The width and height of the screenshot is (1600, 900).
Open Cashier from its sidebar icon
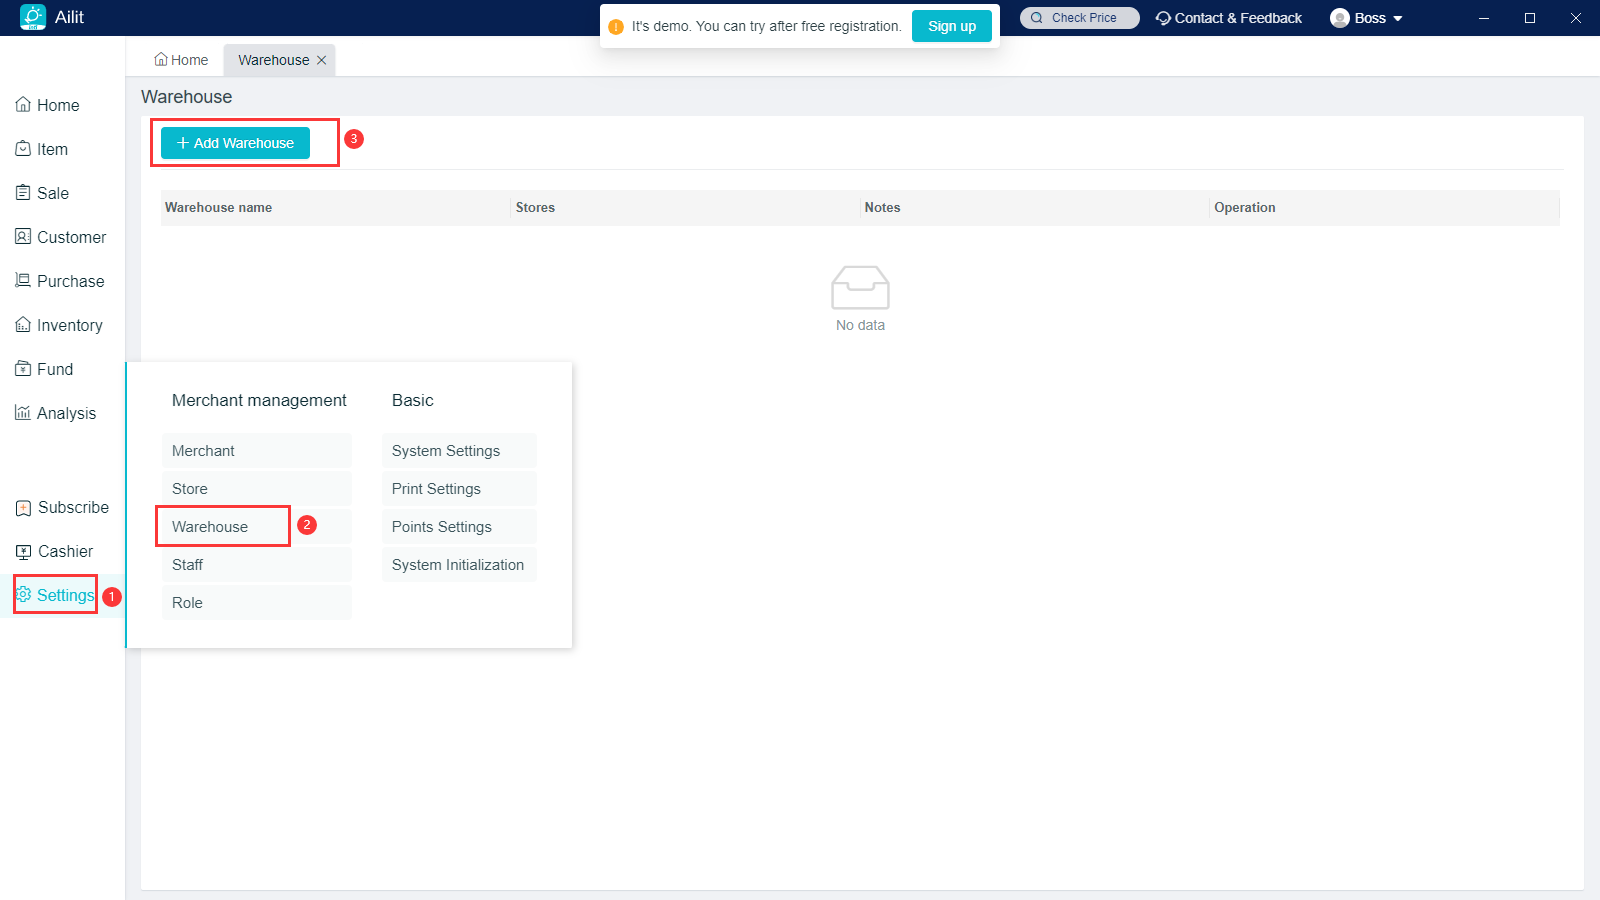coord(24,552)
